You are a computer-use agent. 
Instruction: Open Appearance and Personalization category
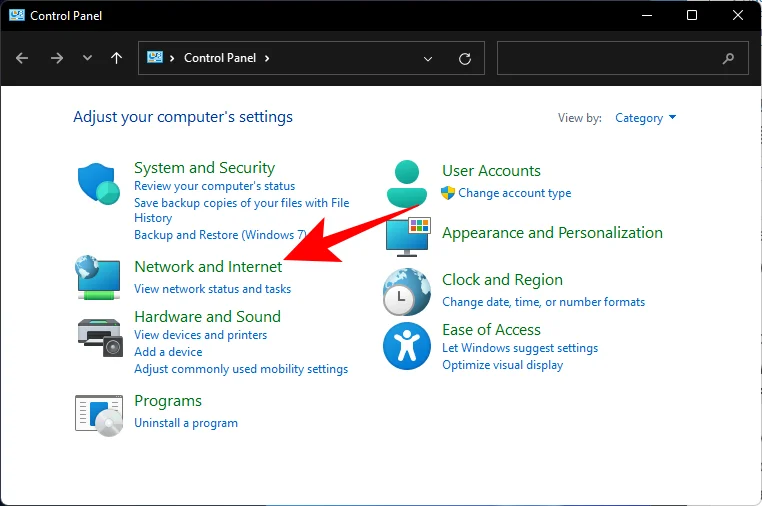point(552,233)
